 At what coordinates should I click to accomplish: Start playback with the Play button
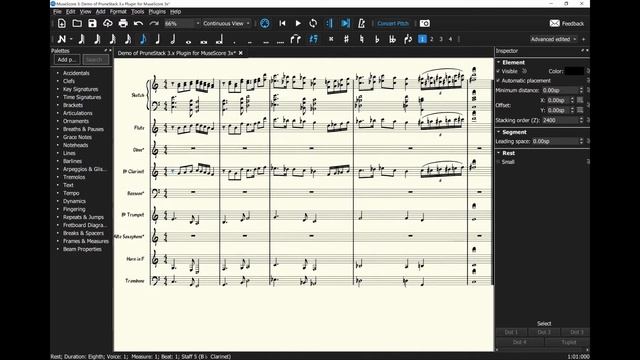(x=298, y=23)
